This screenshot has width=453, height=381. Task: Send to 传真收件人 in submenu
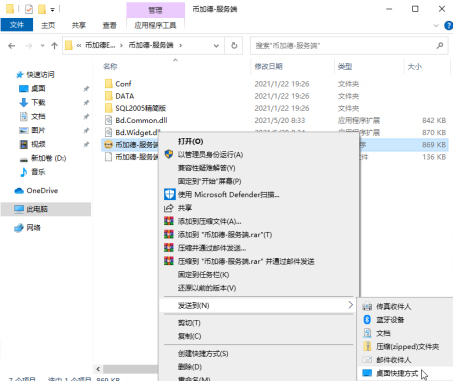click(393, 307)
